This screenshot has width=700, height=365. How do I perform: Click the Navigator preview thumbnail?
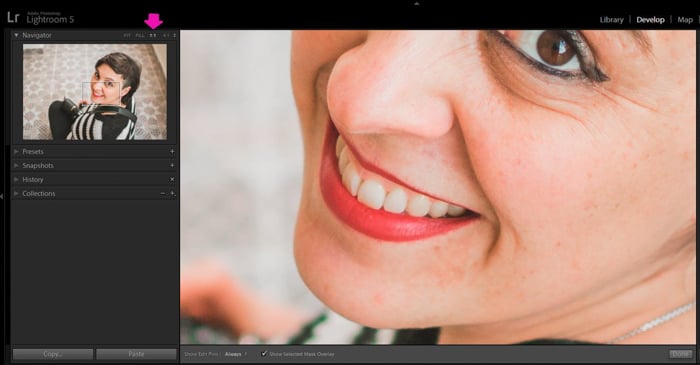coord(95,92)
